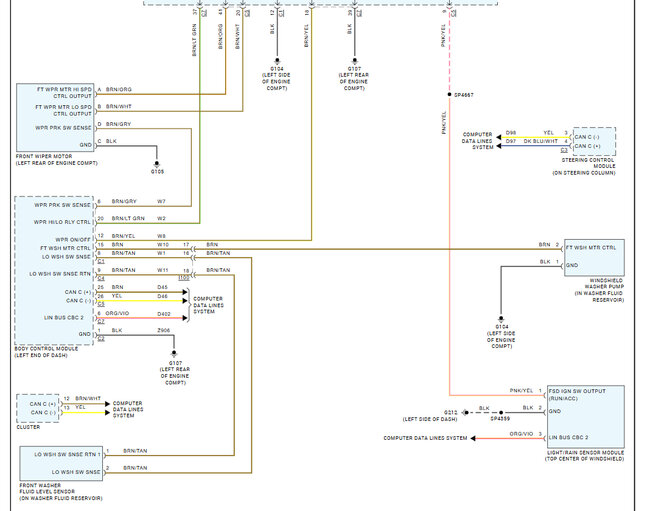The height and width of the screenshot is (511, 650).
Task: Click the BODY CONTROL MODULE label
Action: [46, 349]
